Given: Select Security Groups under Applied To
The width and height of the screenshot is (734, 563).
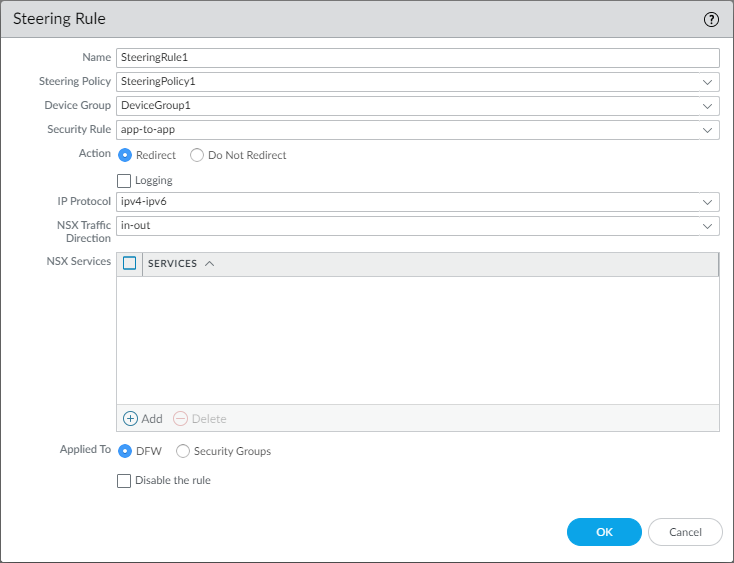Looking at the screenshot, I should [183, 451].
